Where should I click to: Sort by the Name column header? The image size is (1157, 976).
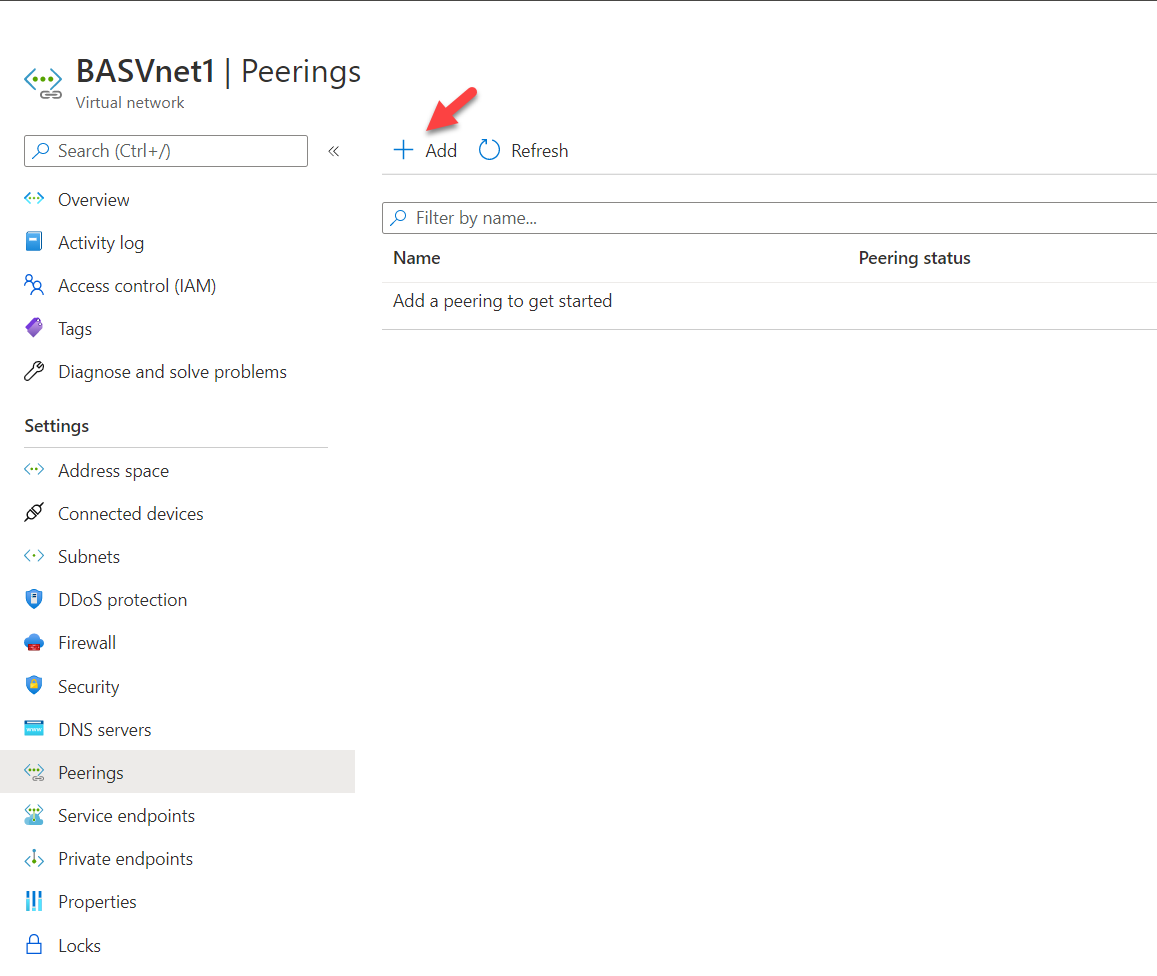click(417, 258)
